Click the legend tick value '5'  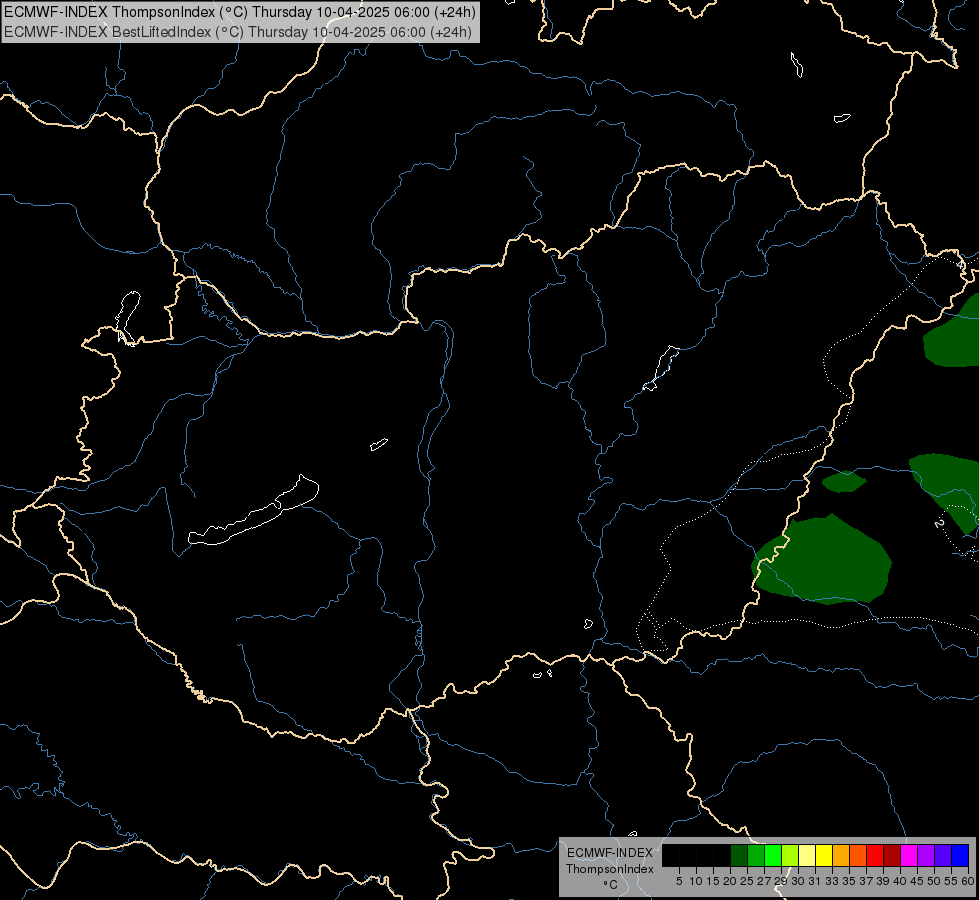pos(679,881)
